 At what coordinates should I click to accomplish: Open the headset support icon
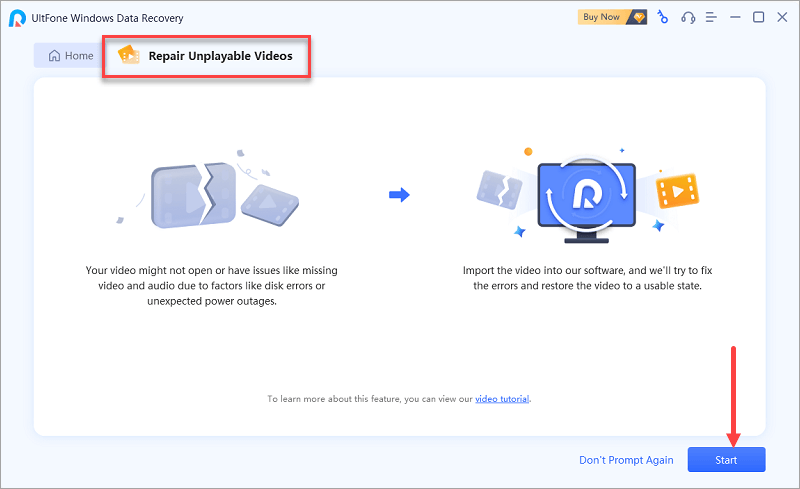tap(688, 17)
